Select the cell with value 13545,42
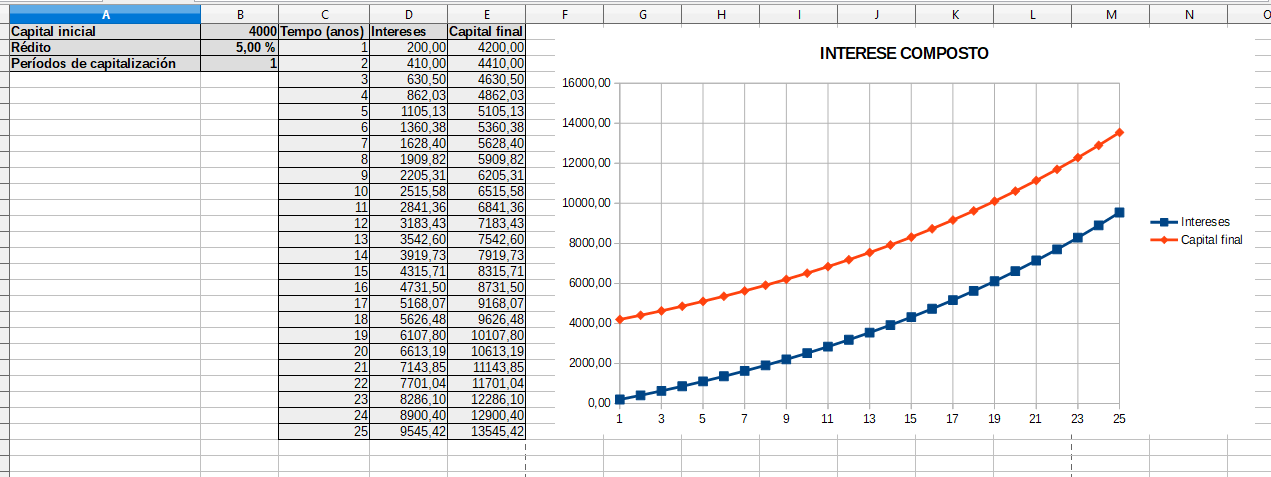1271x477 pixels. point(486,432)
